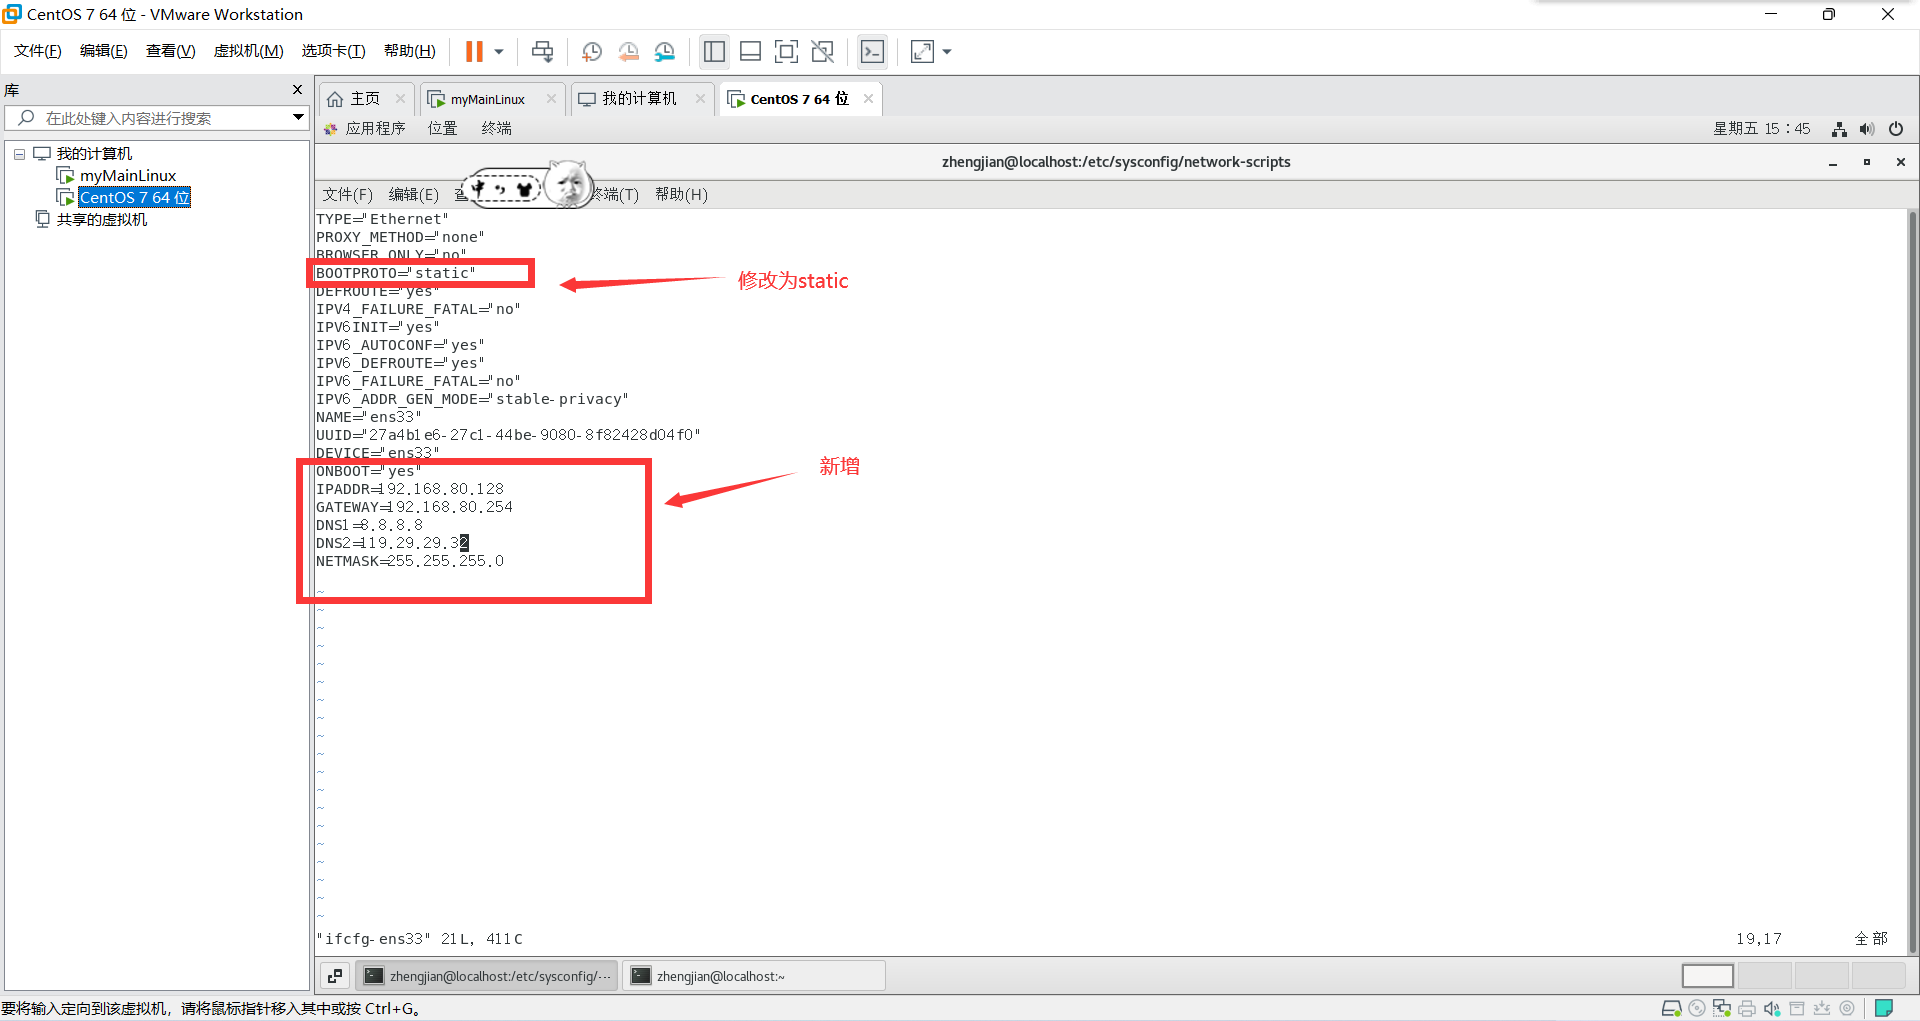Open the 终端 app menu in top bar
The height and width of the screenshot is (1021, 1920).
[496, 128]
